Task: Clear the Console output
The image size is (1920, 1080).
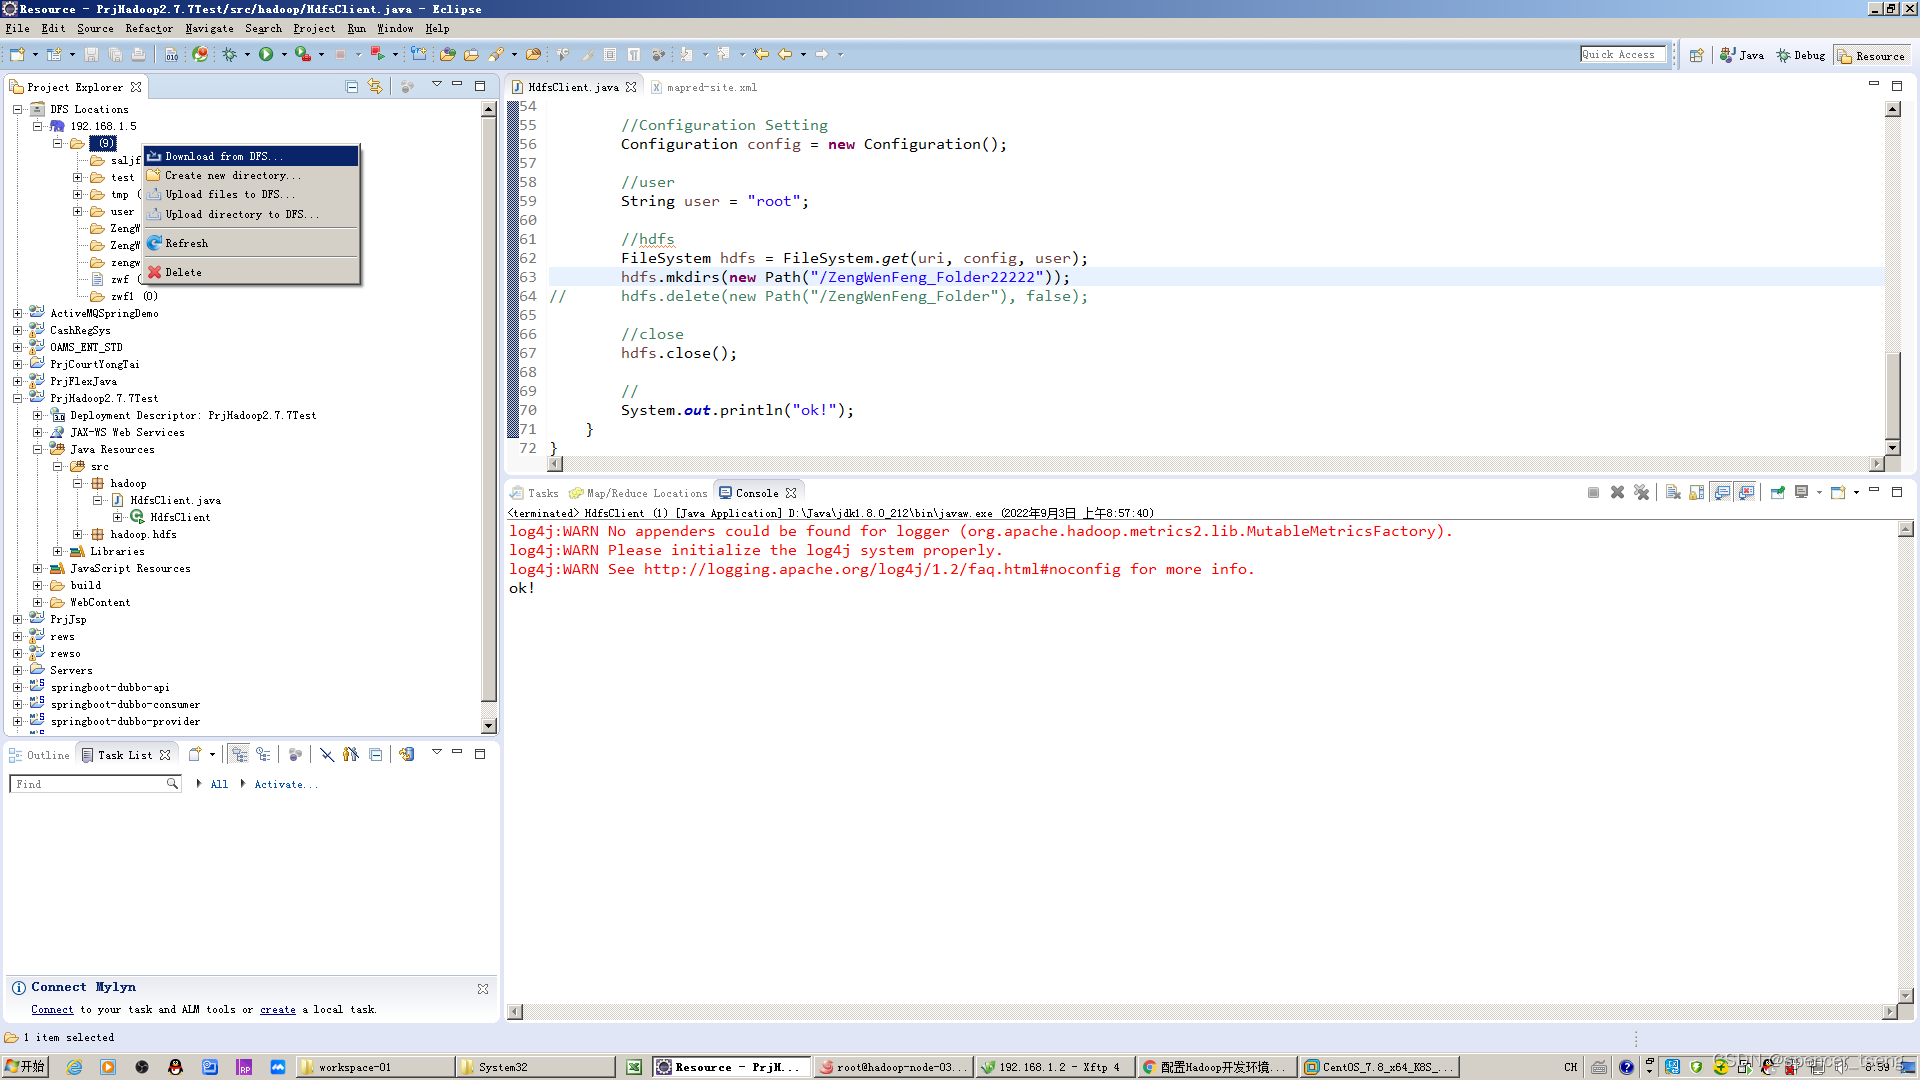Action: pos(1672,492)
